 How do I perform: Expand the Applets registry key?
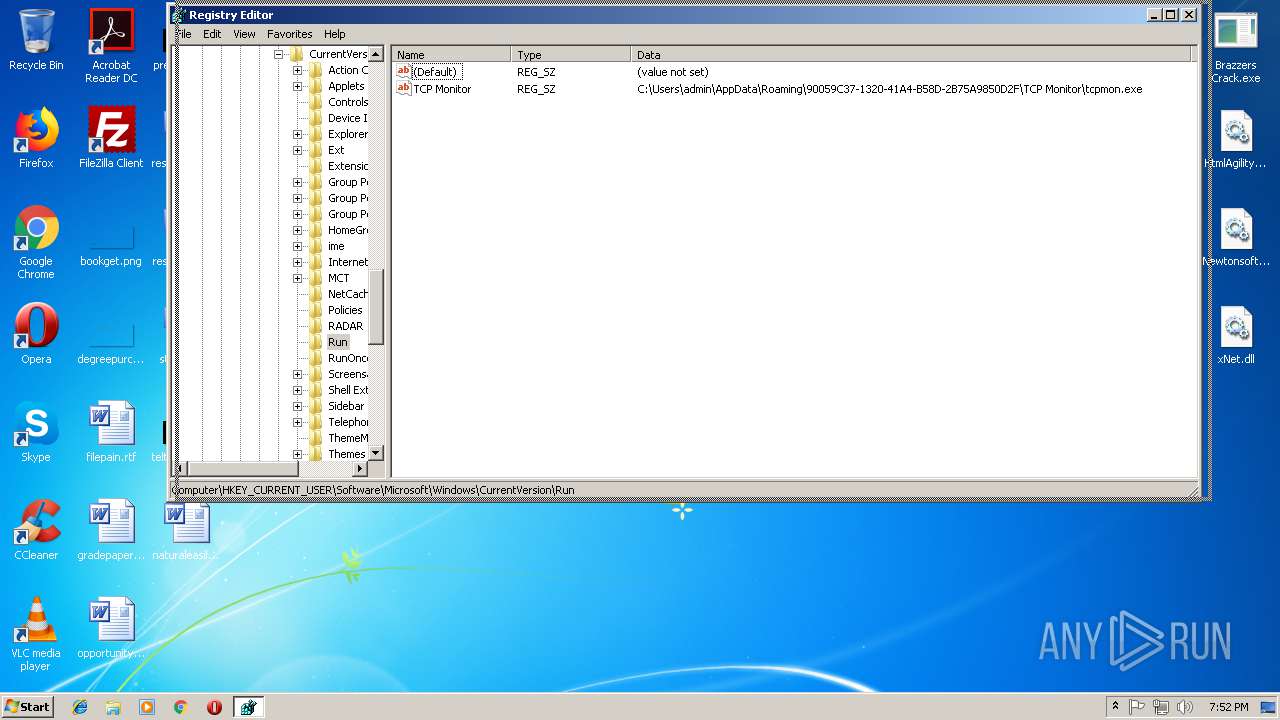point(297,86)
